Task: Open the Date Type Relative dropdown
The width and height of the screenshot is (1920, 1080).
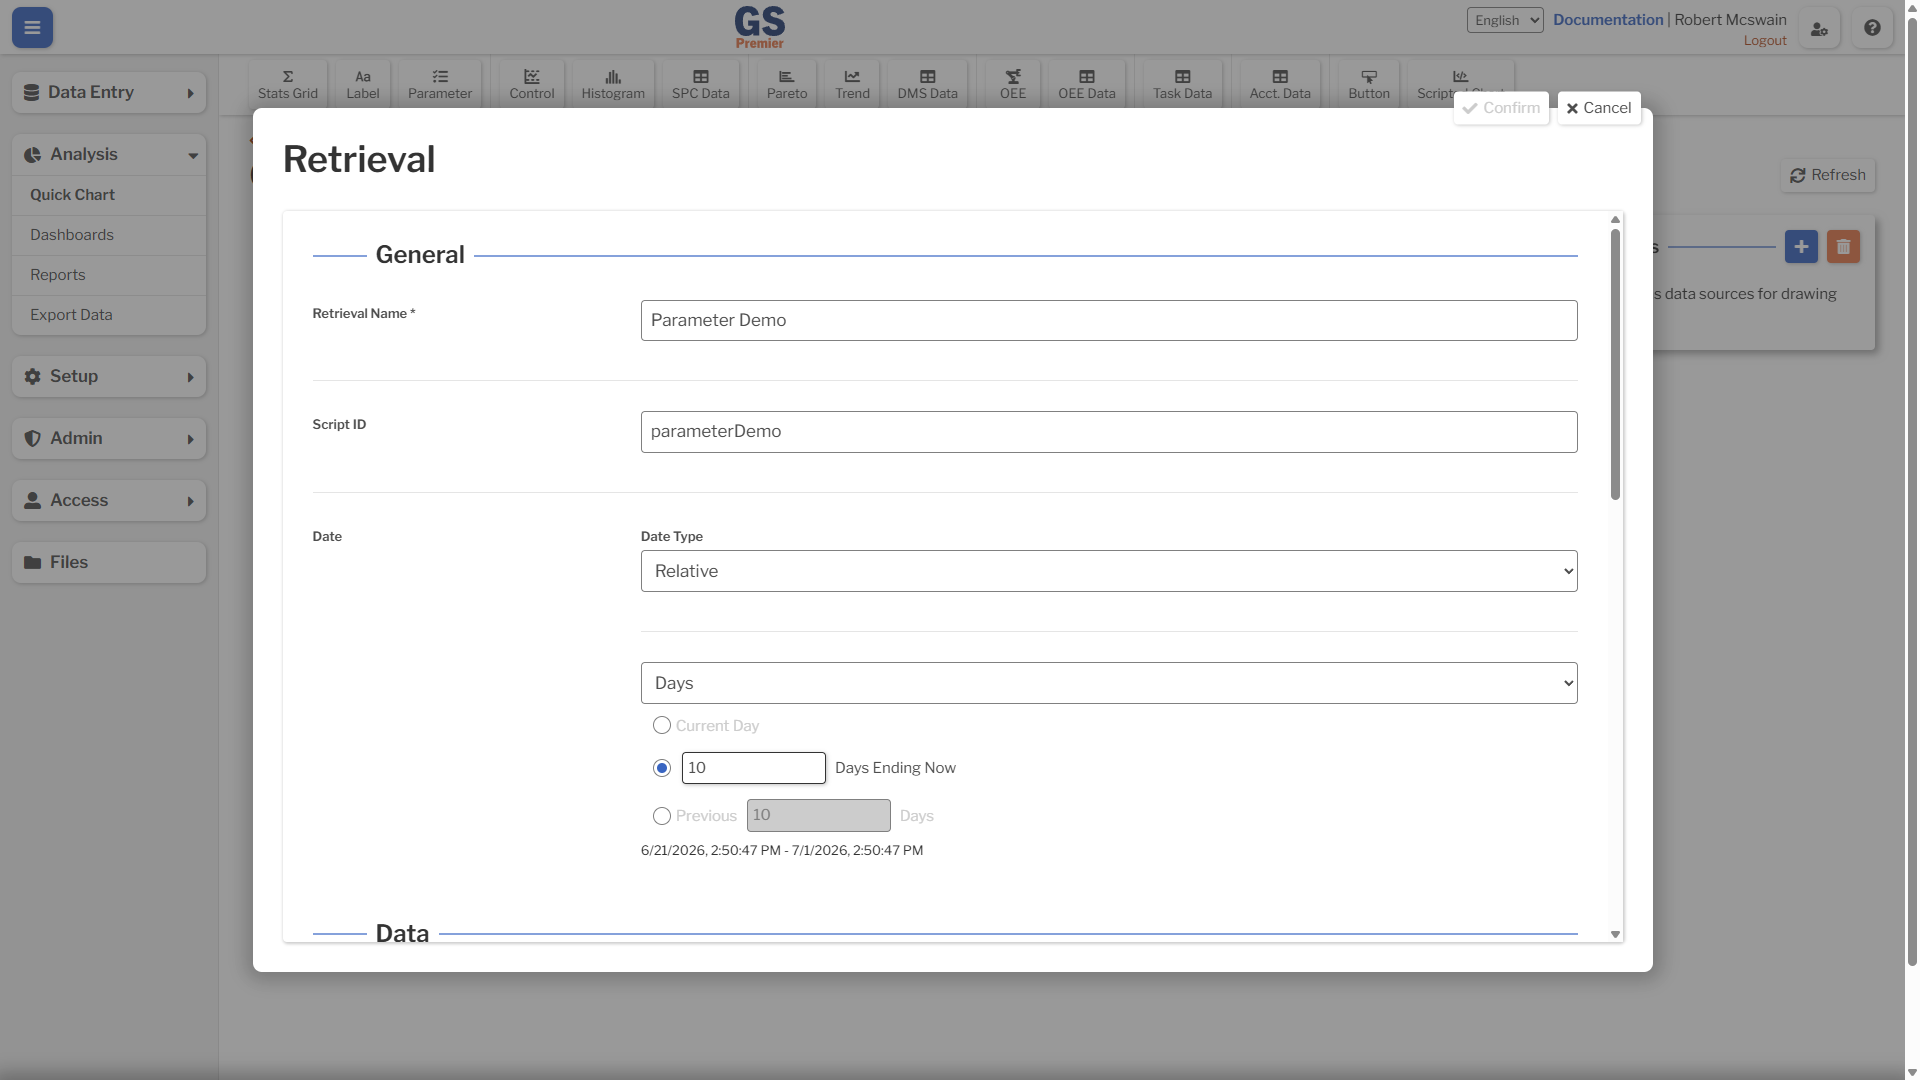Action: 1109,571
